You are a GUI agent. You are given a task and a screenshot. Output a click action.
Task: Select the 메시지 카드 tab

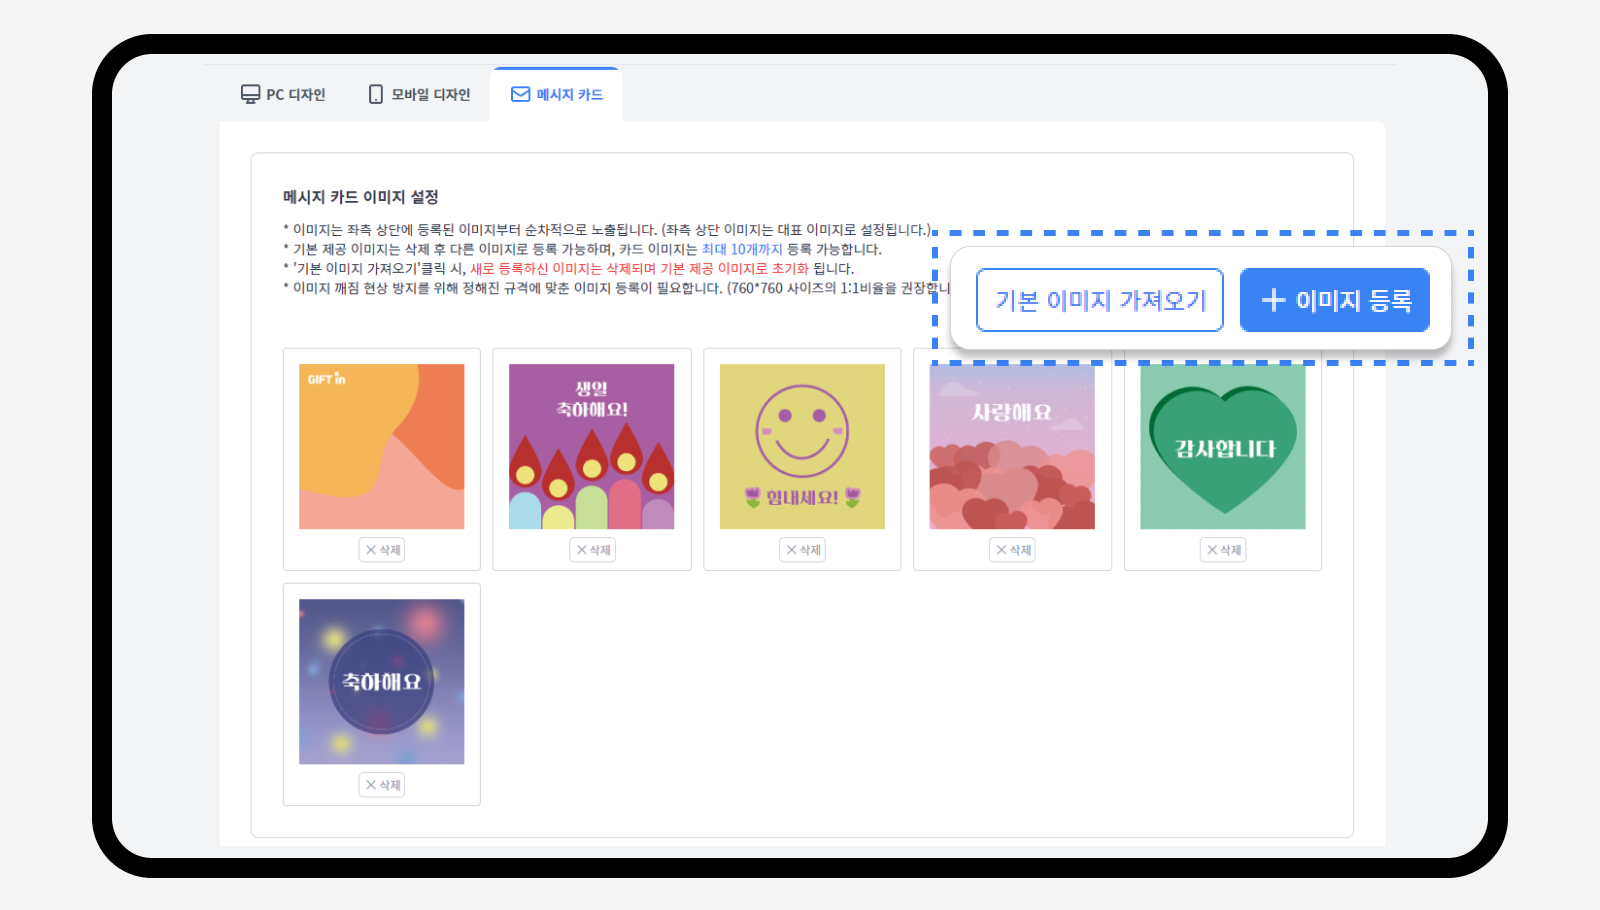coord(557,95)
